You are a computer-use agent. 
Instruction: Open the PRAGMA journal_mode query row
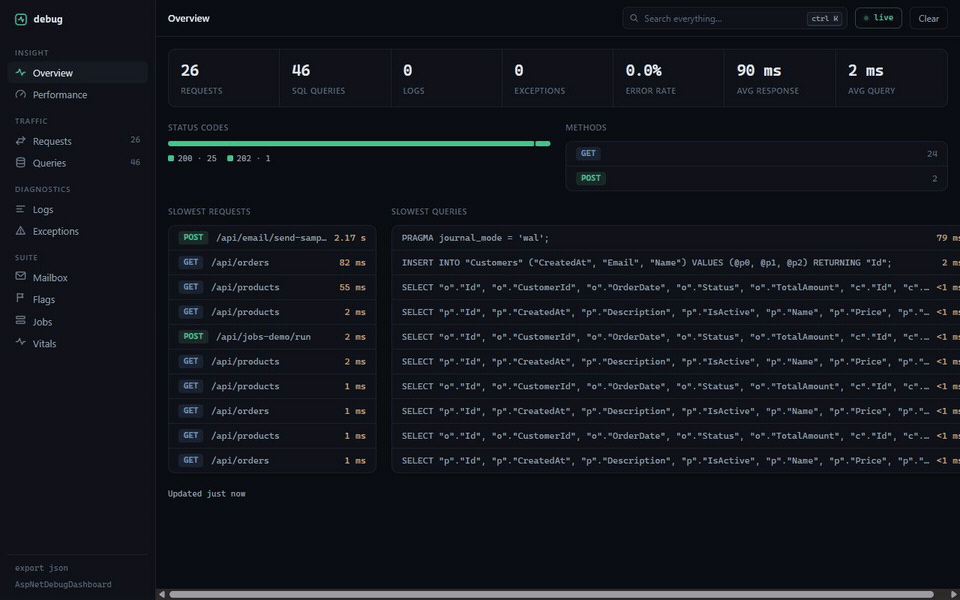tap(676, 238)
